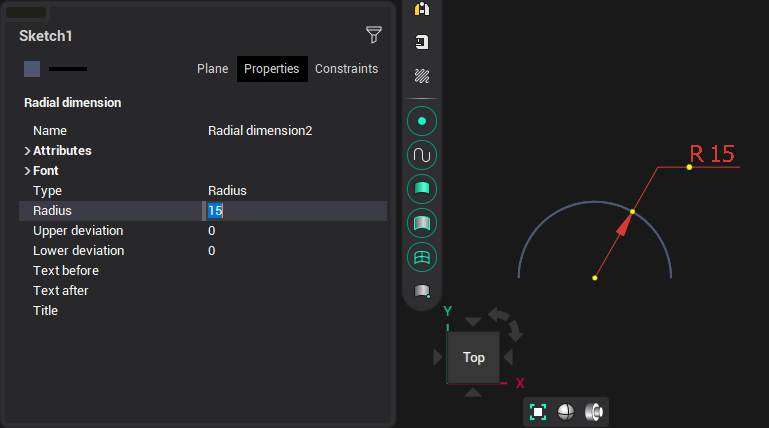Open the Type field showing Radius

tap(227, 190)
